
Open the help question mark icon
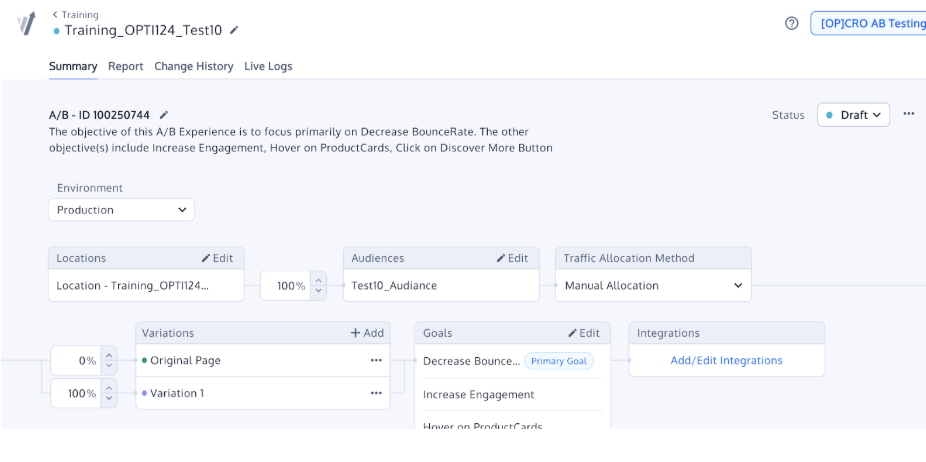point(792,23)
